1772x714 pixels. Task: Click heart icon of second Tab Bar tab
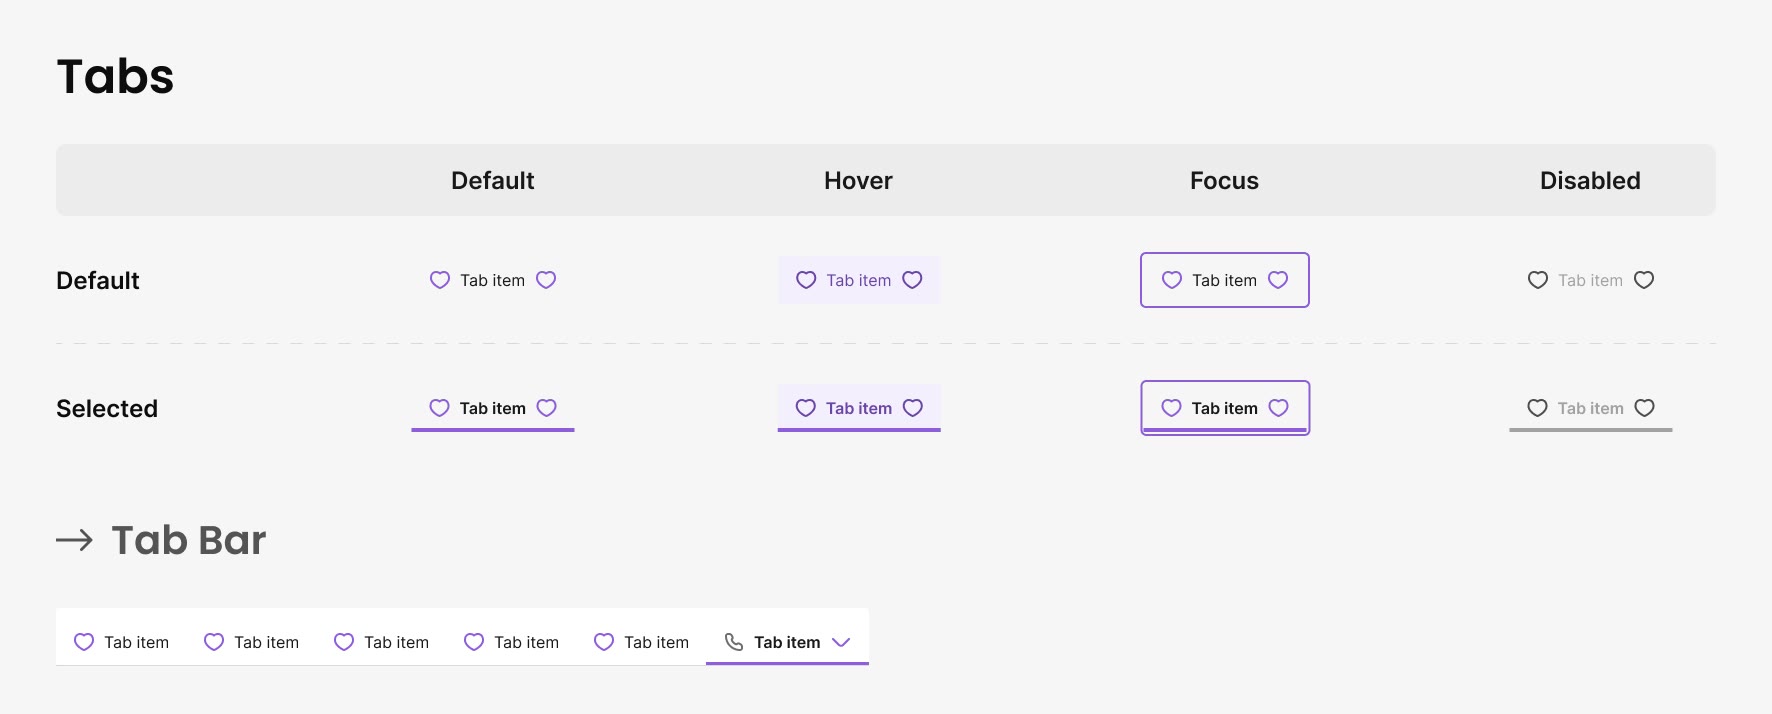click(x=214, y=642)
